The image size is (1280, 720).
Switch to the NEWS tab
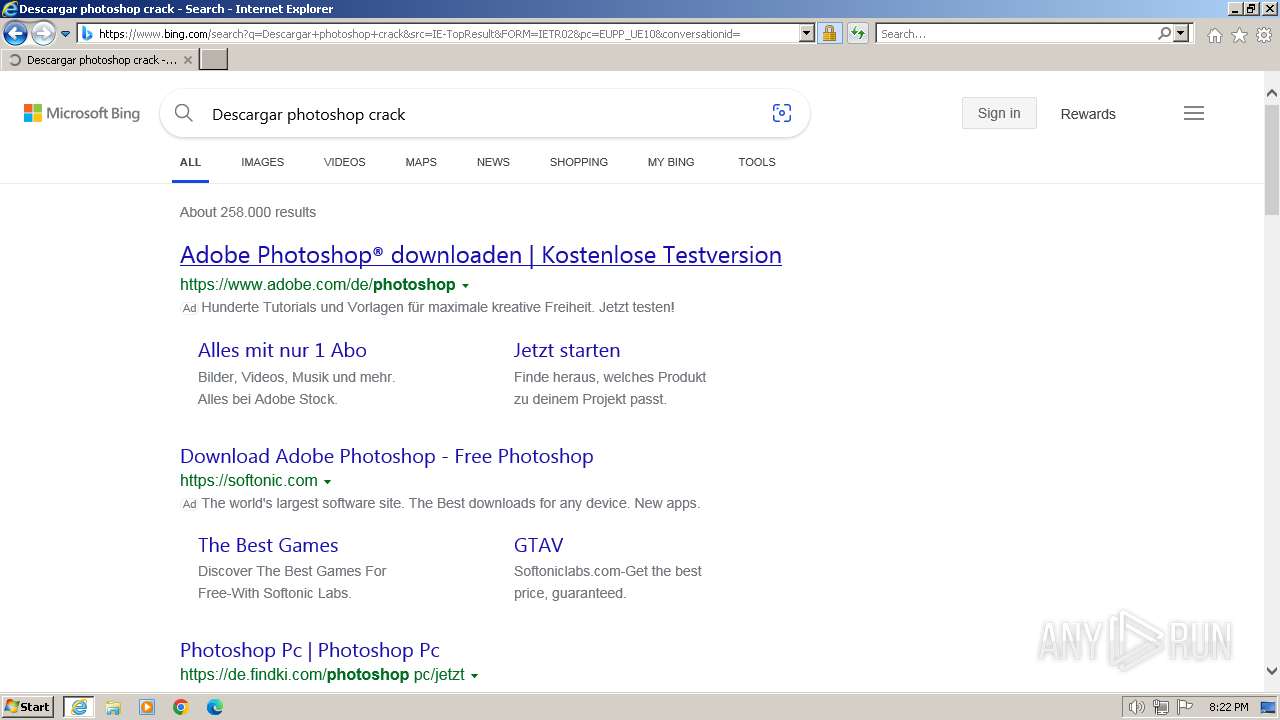click(493, 162)
